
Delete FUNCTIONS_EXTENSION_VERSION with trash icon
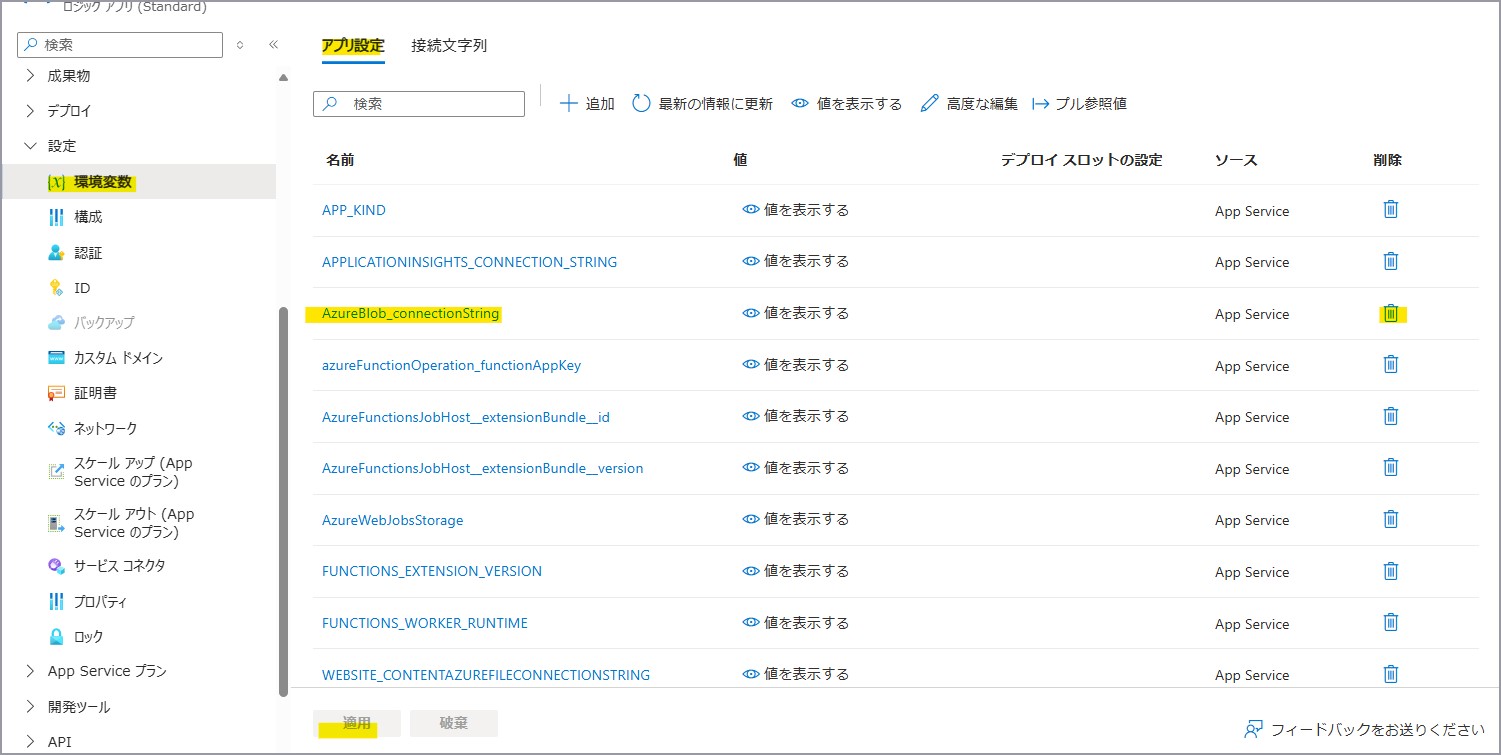[x=1390, y=571]
